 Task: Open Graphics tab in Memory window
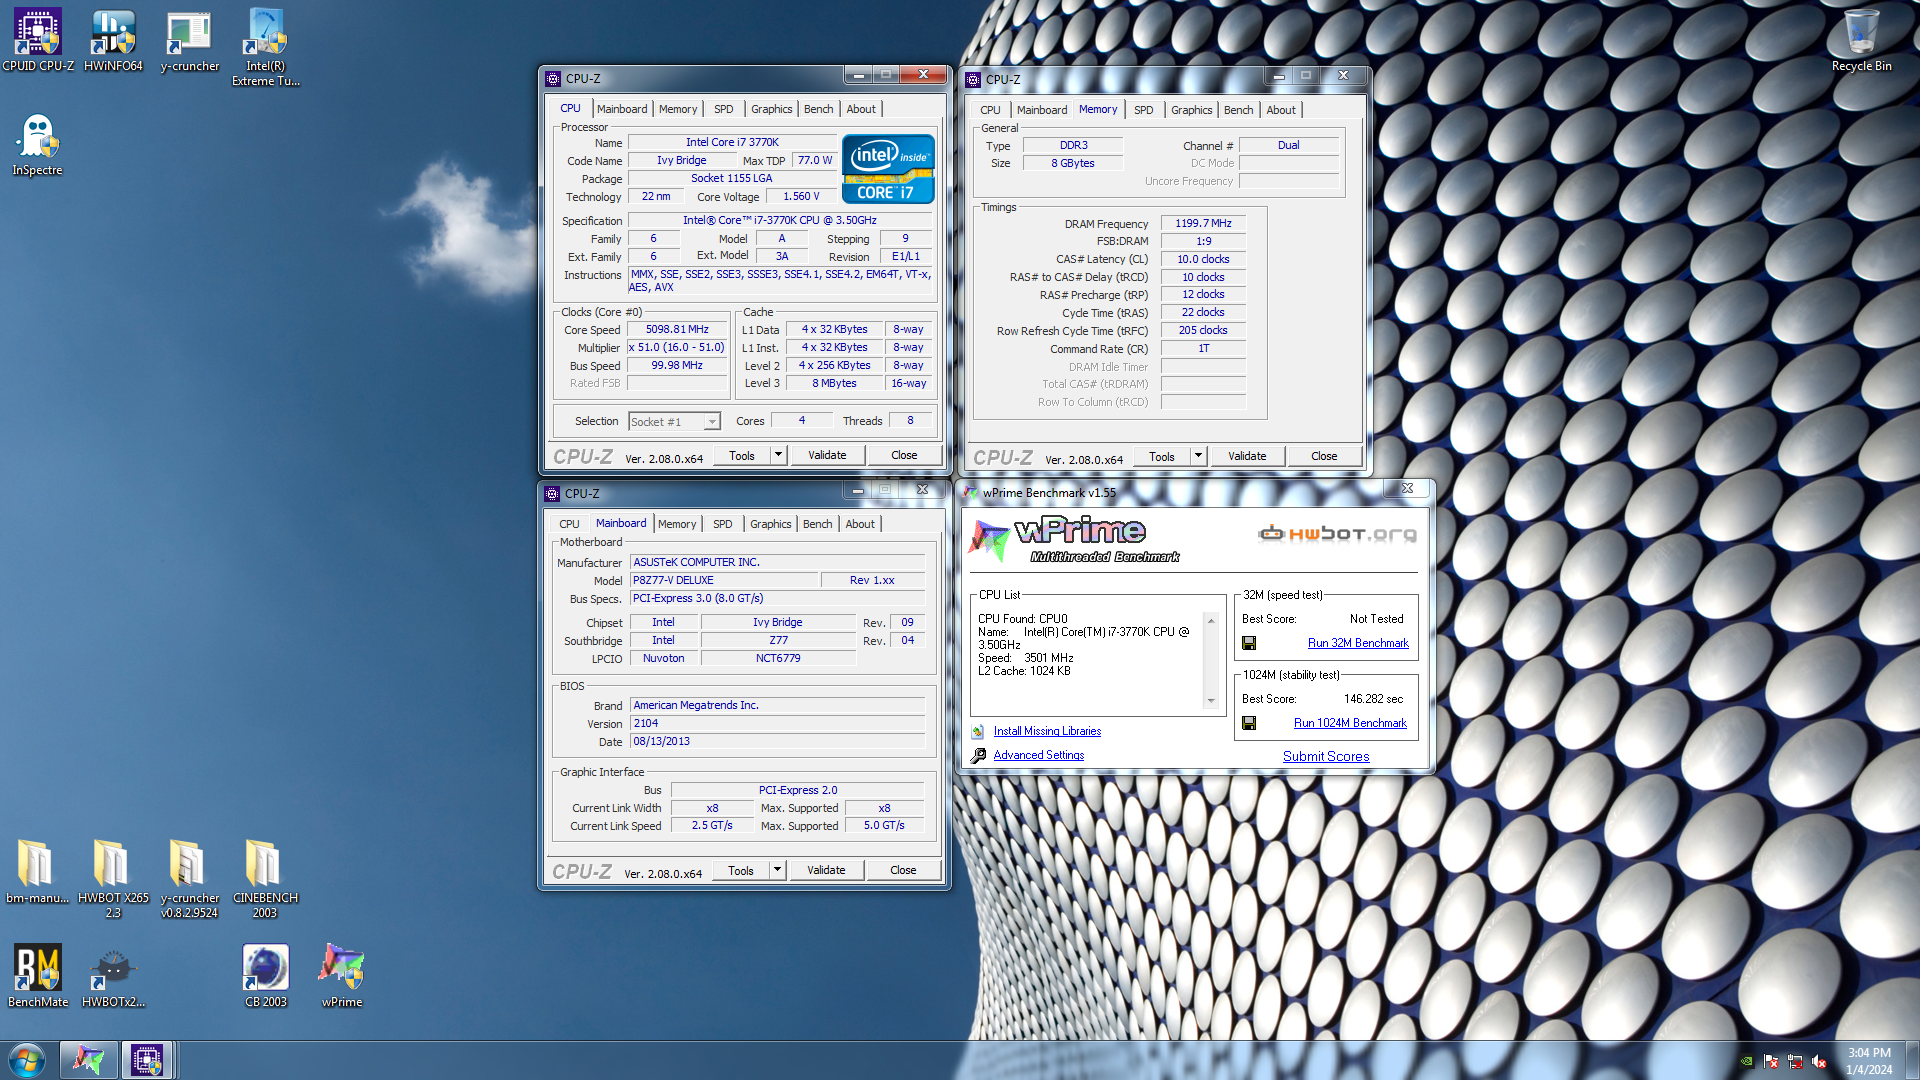(1191, 110)
